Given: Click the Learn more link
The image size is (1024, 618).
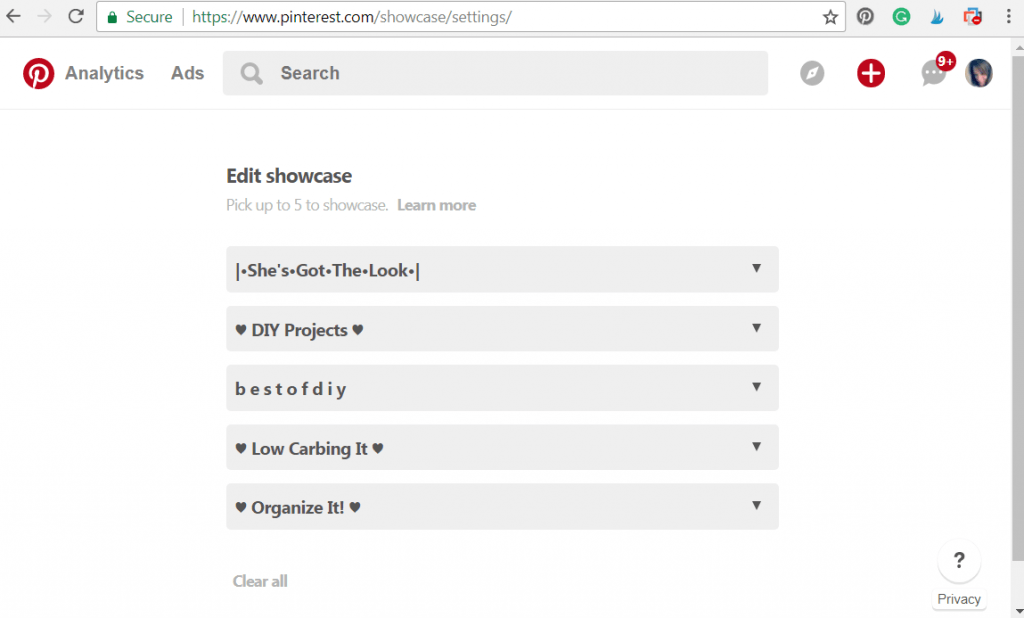Looking at the screenshot, I should point(436,205).
